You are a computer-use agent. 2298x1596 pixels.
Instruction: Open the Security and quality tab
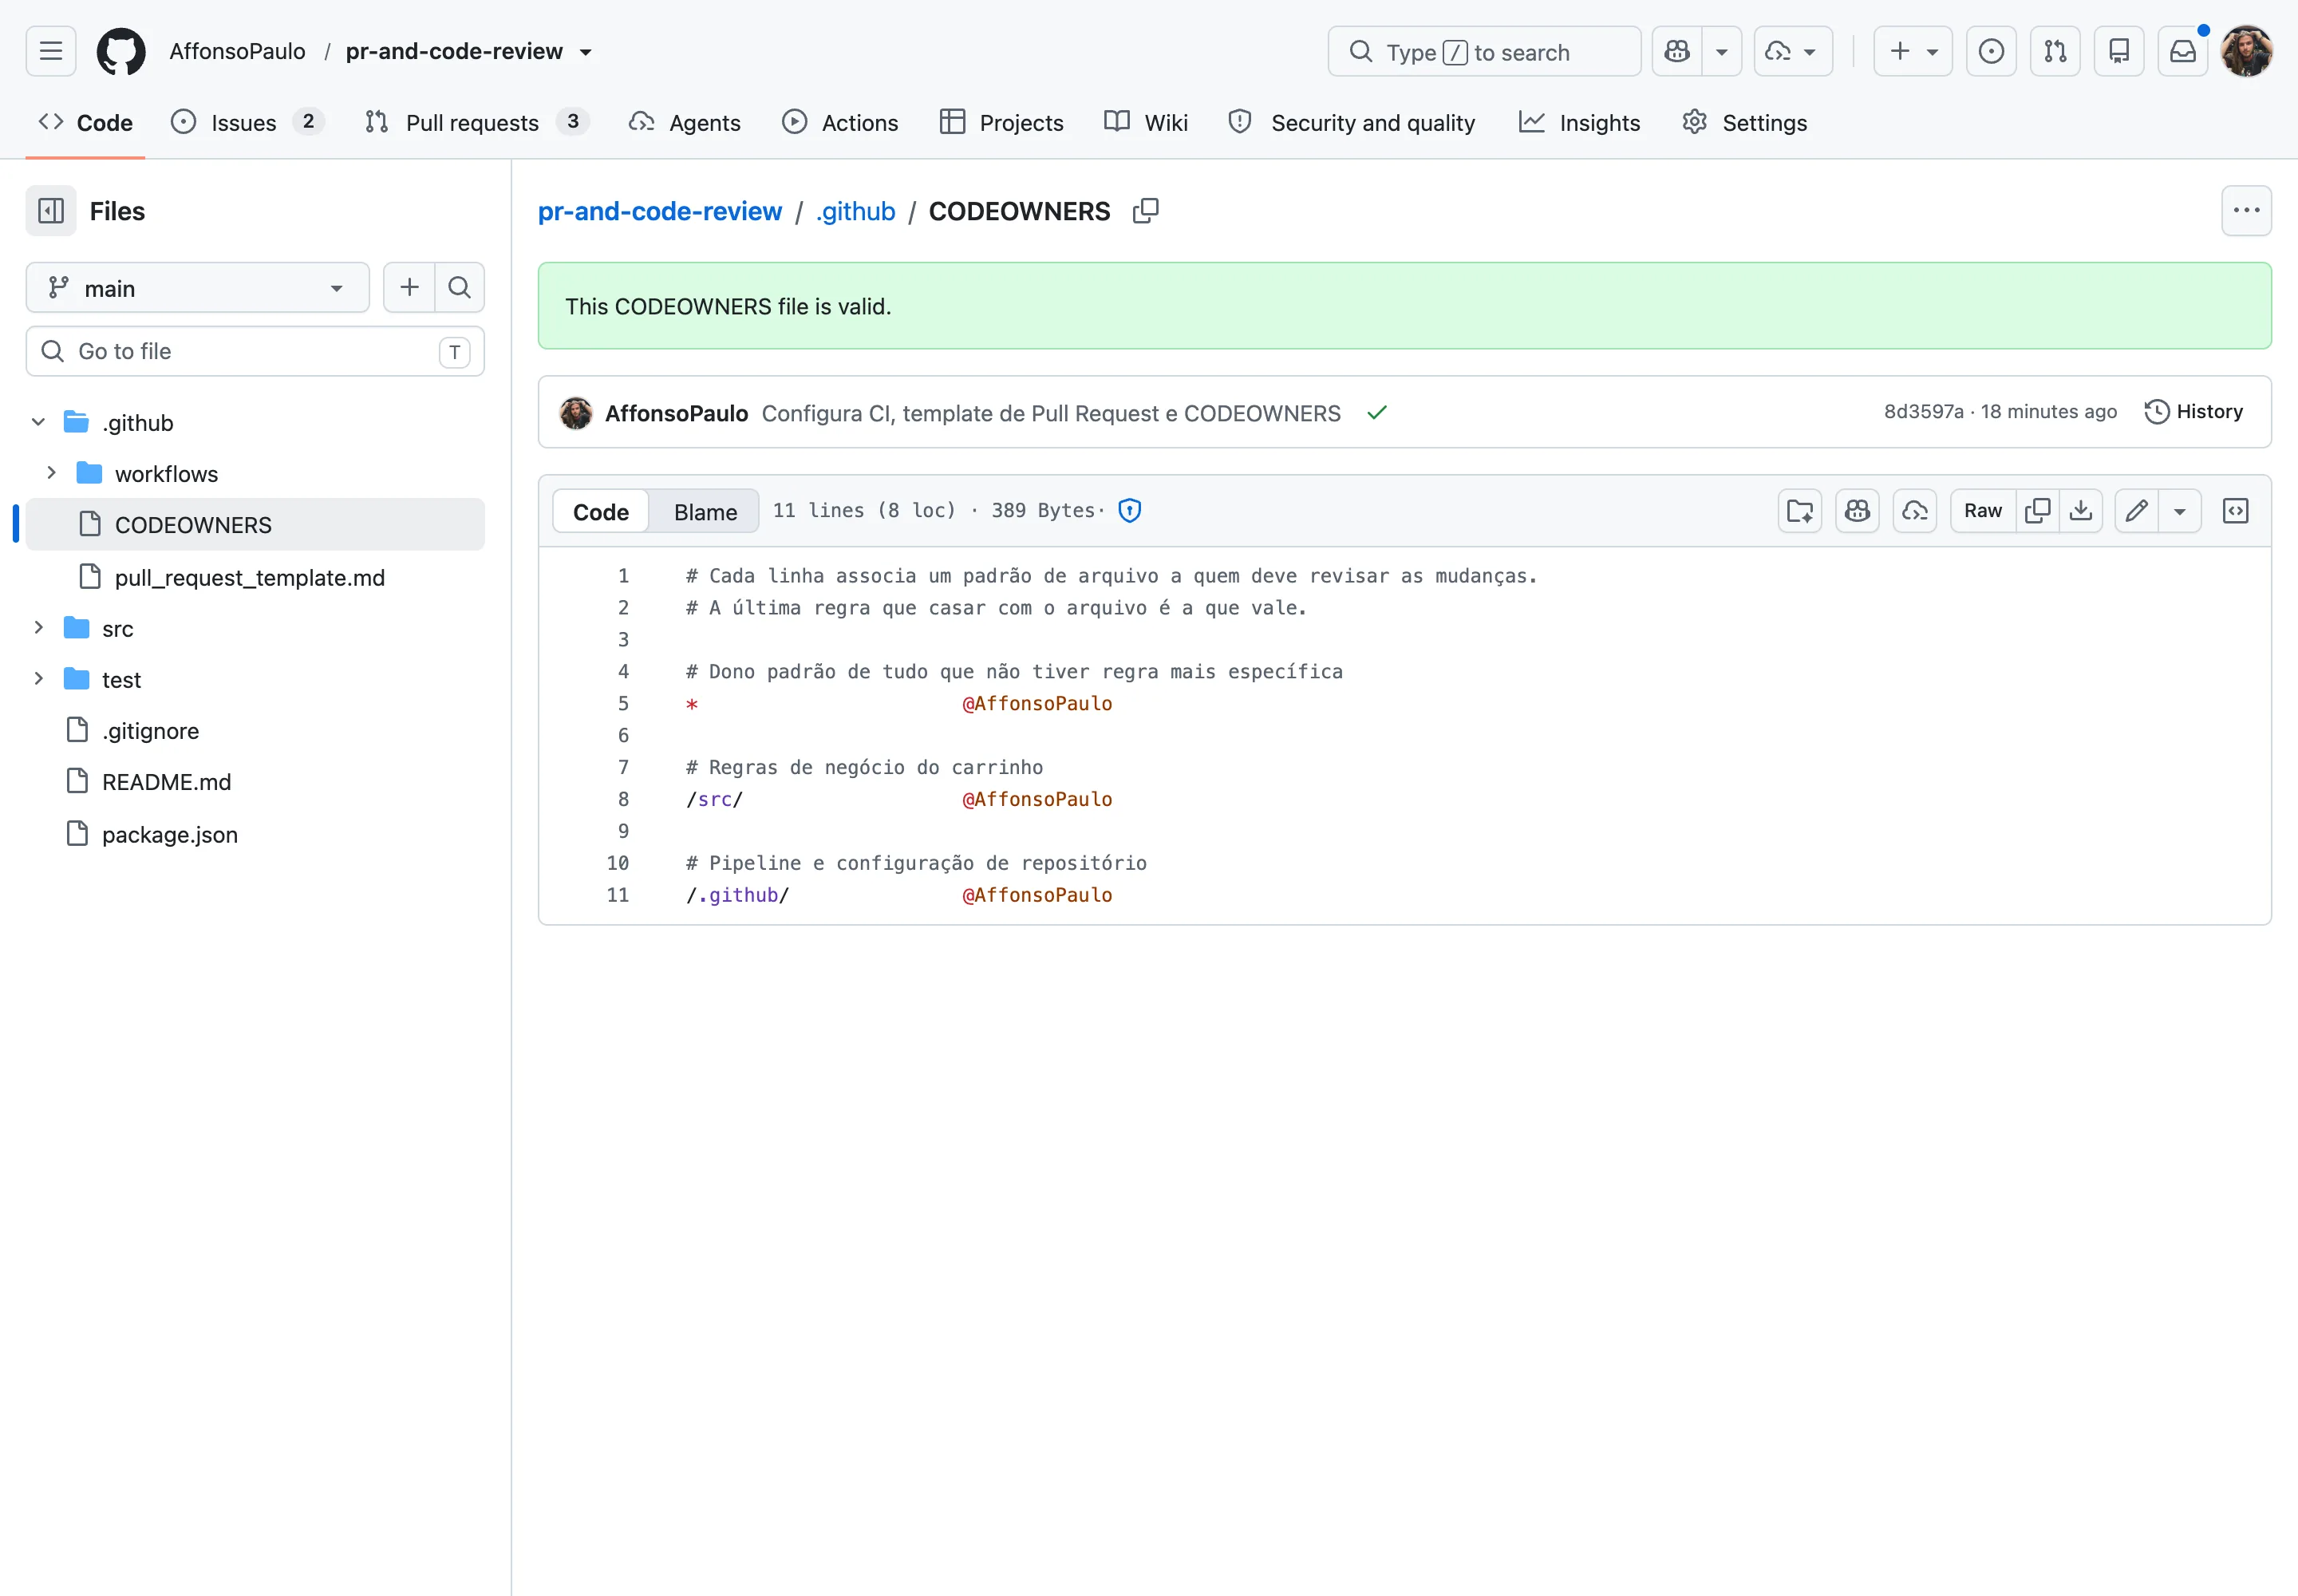coord(1351,122)
